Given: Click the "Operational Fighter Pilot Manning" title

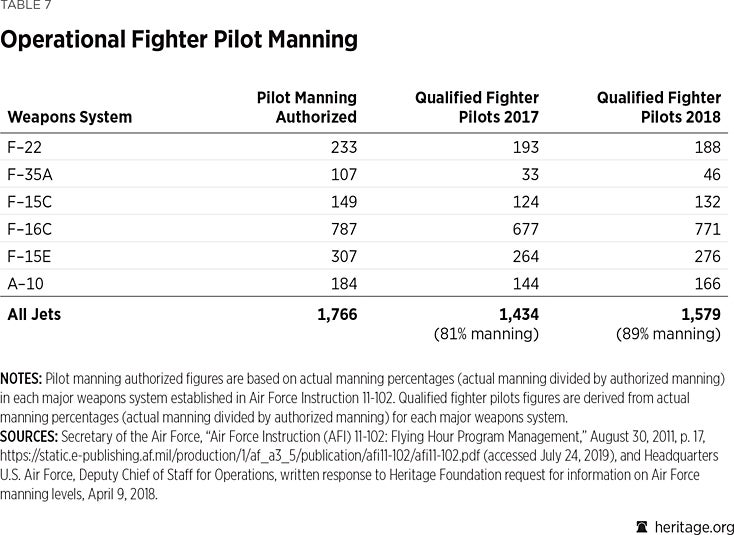Looking at the screenshot, I should pyautogui.click(x=179, y=40).
